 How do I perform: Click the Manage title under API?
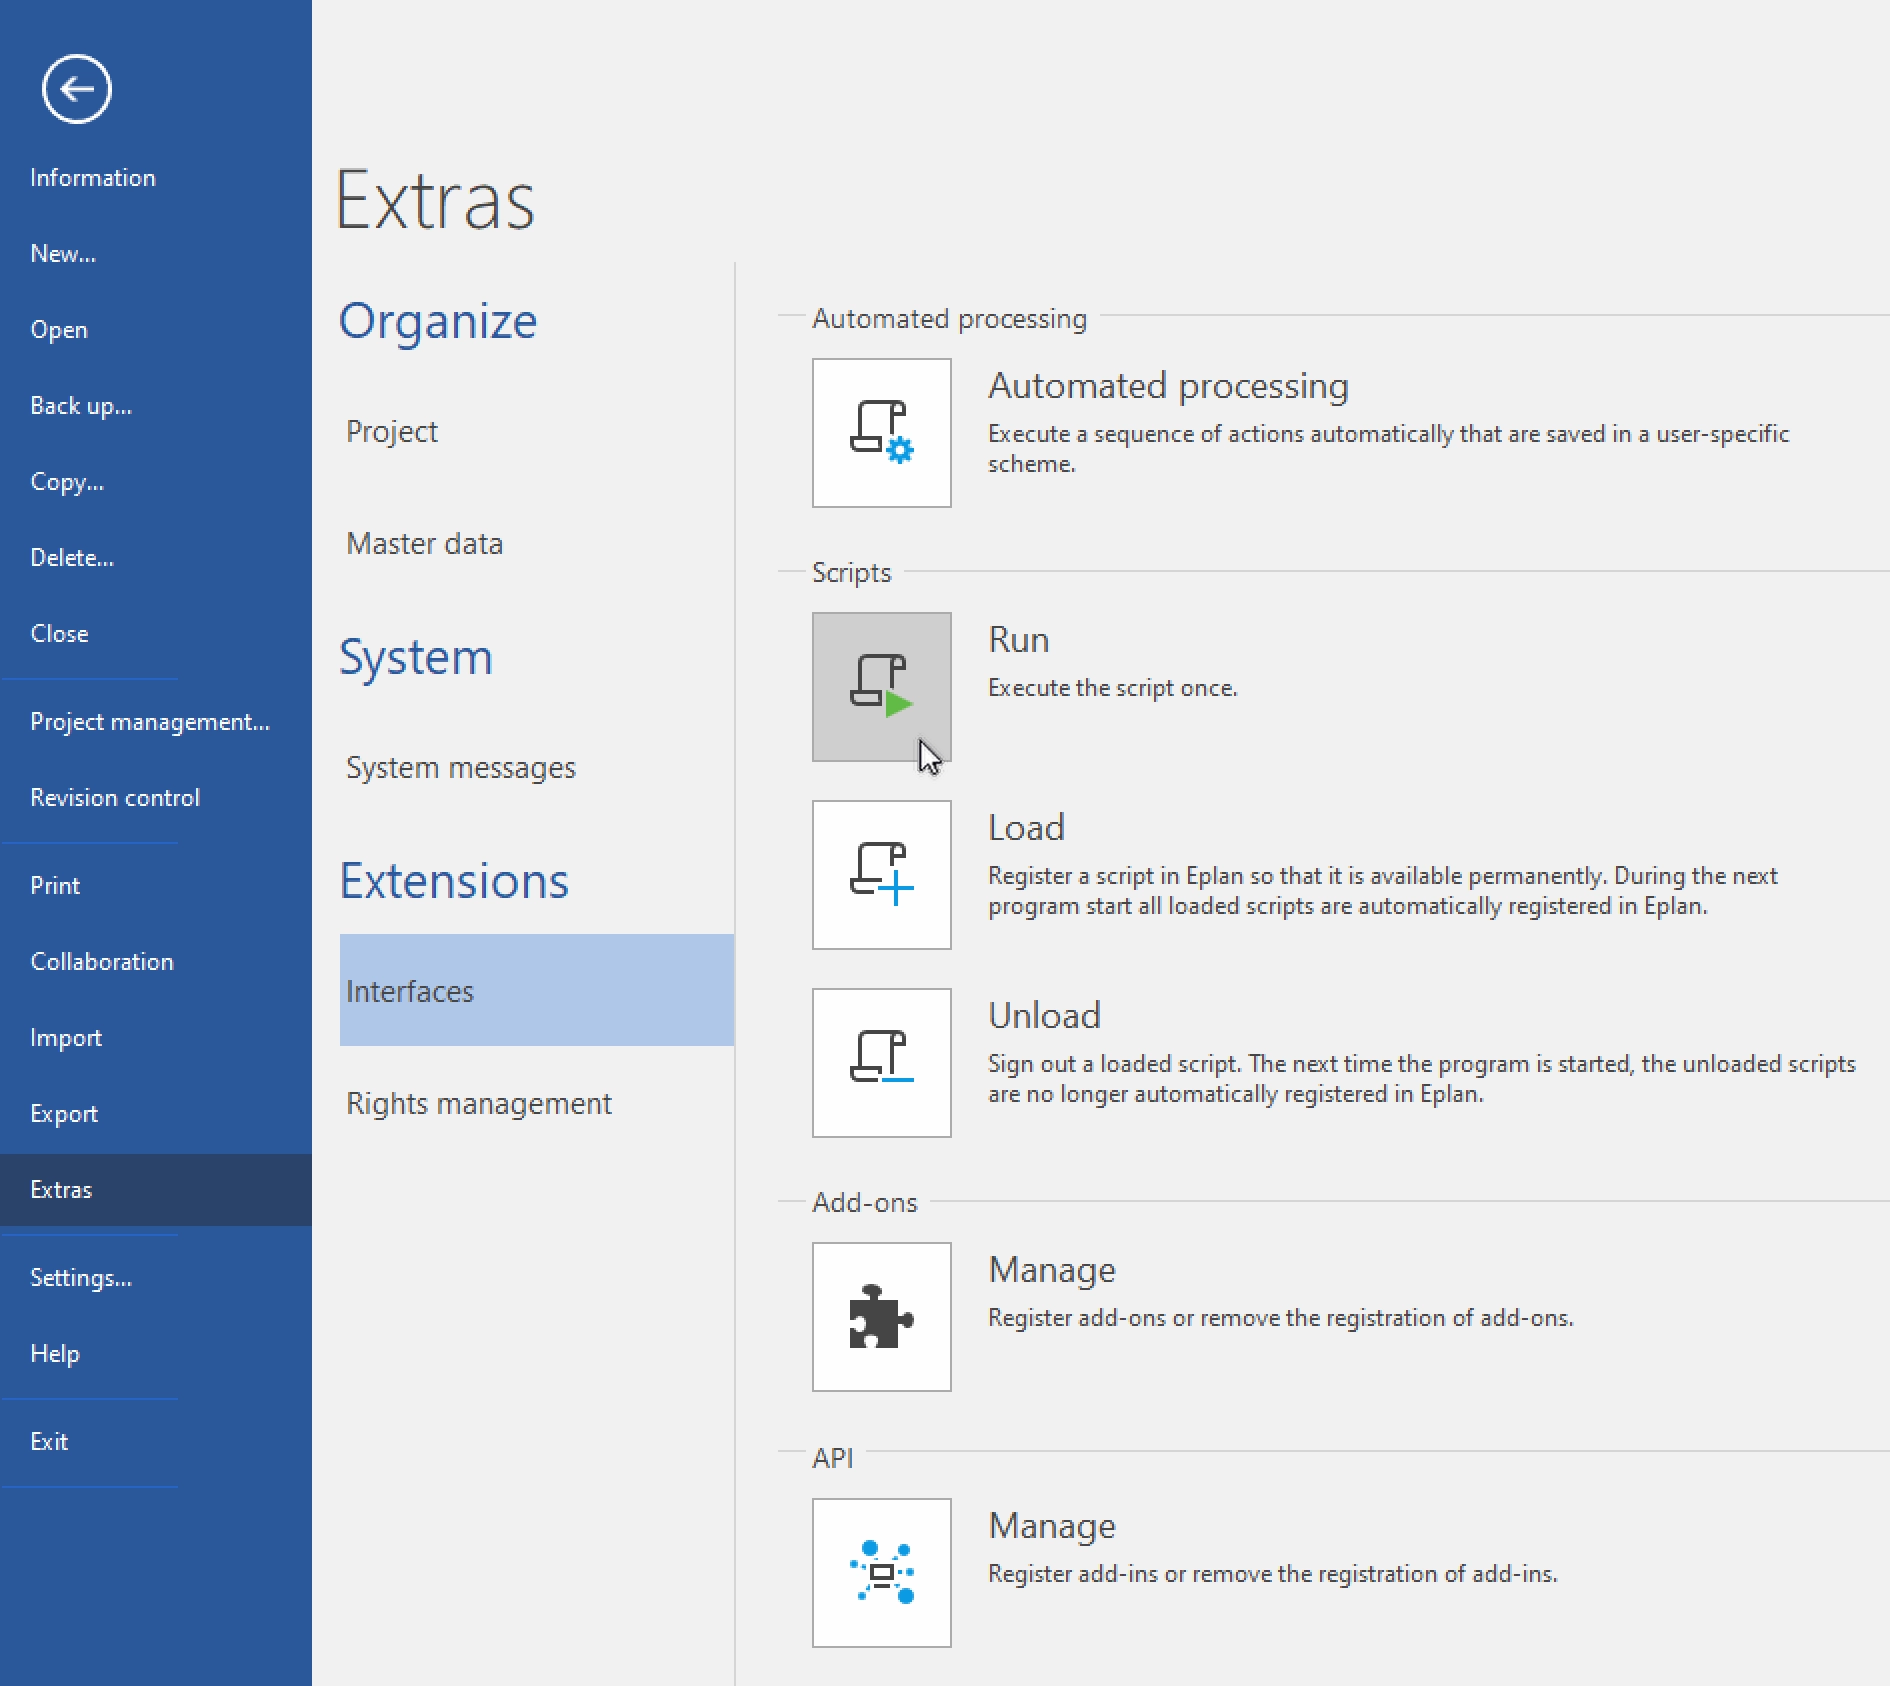tap(1052, 1526)
